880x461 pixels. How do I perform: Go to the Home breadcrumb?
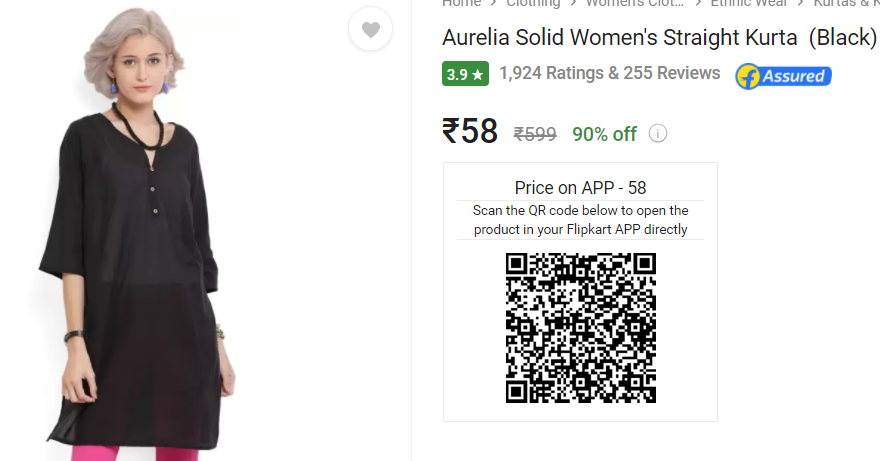[x=461, y=3]
